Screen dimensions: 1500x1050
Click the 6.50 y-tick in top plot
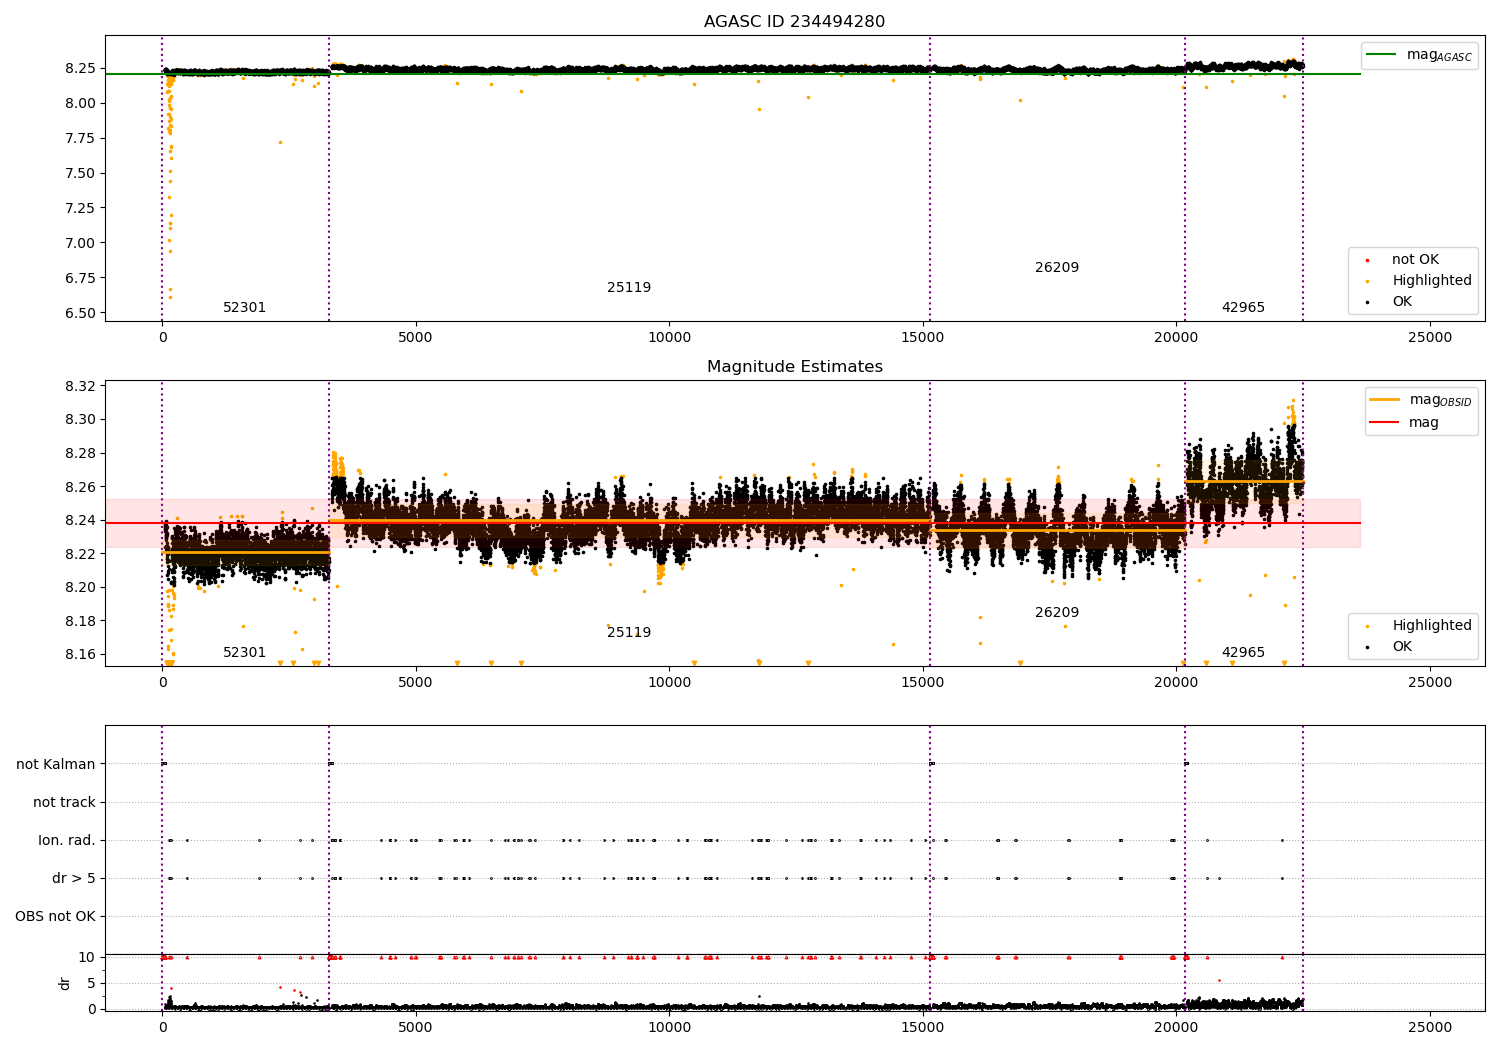tap(80, 314)
